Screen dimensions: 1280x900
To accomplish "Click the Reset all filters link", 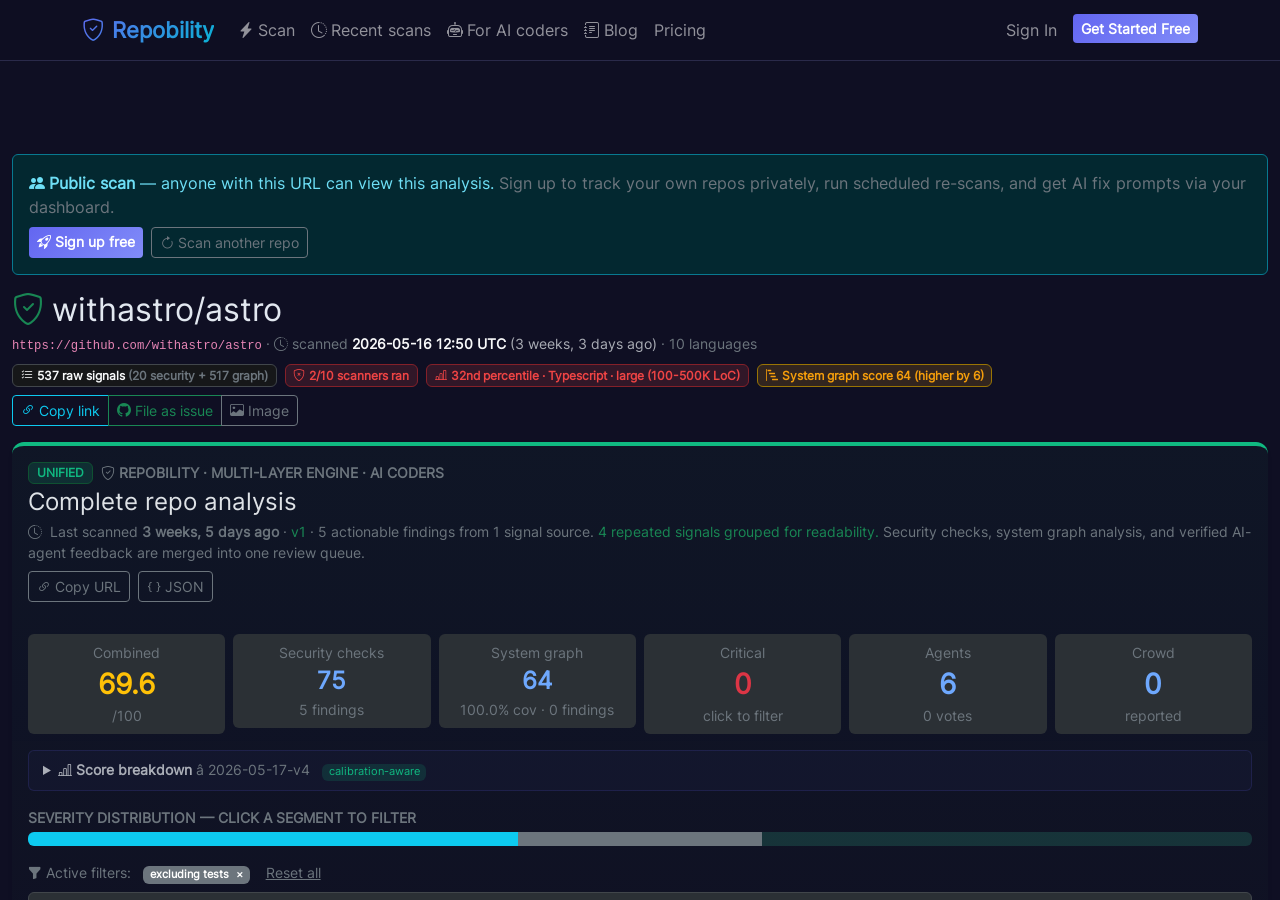I will coord(293,873).
